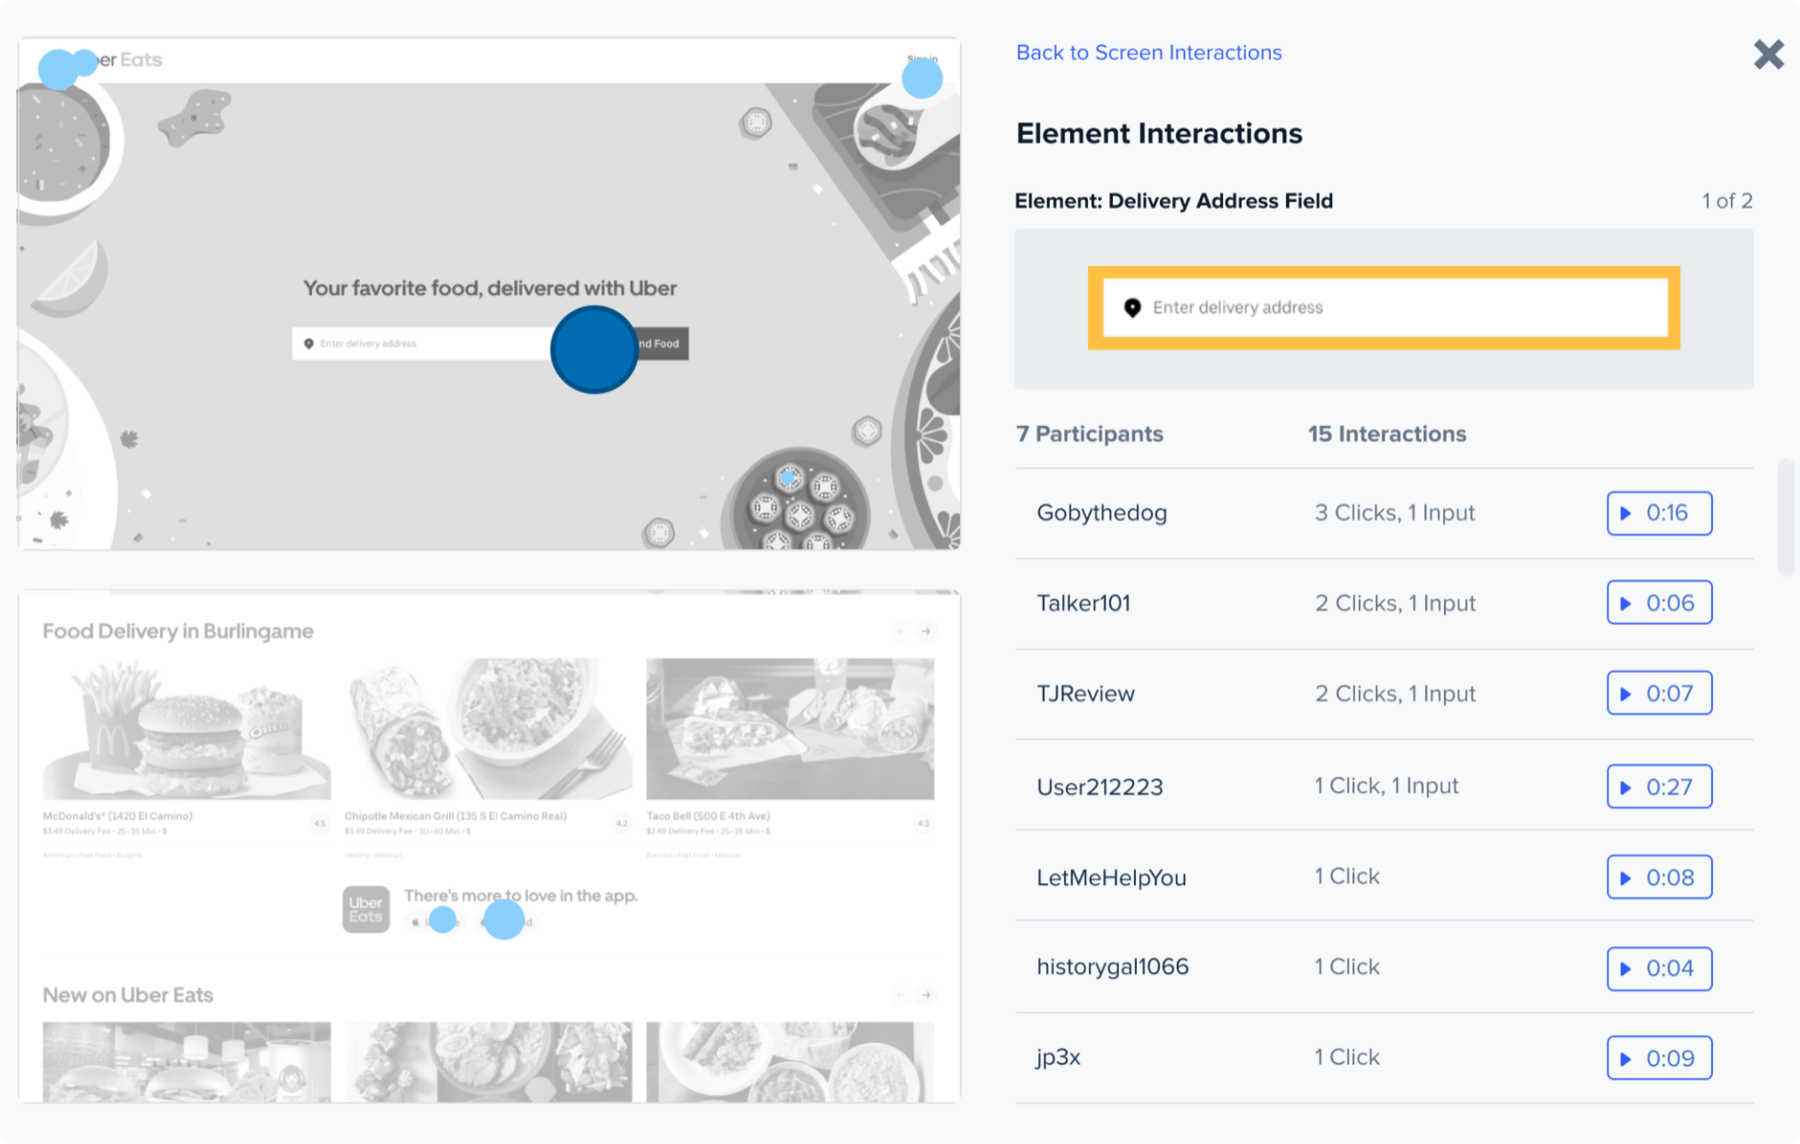This screenshot has height=1144, width=1800.
Task: Click the Uber Eats logo in heatmap header
Action: point(110,59)
